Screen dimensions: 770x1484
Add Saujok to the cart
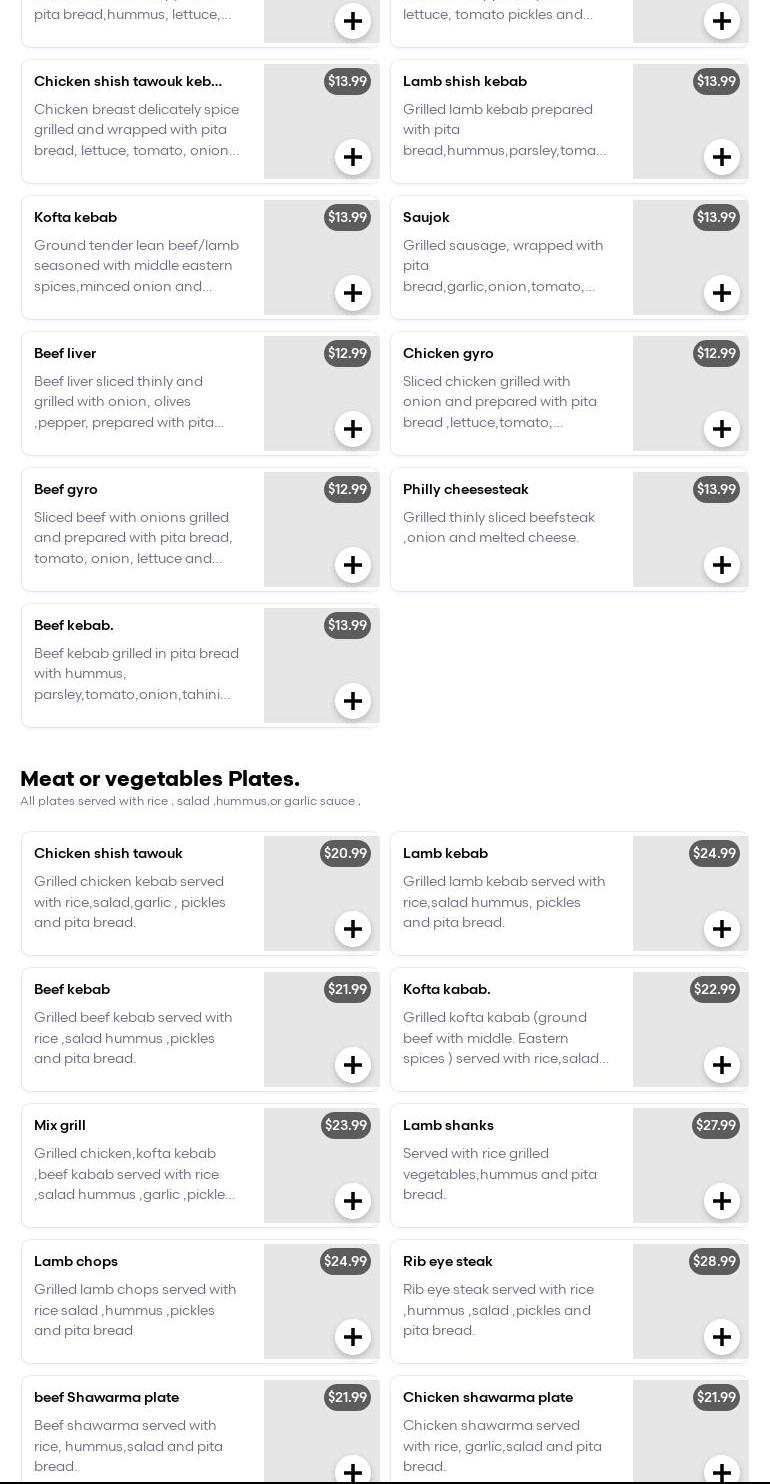[x=722, y=293]
